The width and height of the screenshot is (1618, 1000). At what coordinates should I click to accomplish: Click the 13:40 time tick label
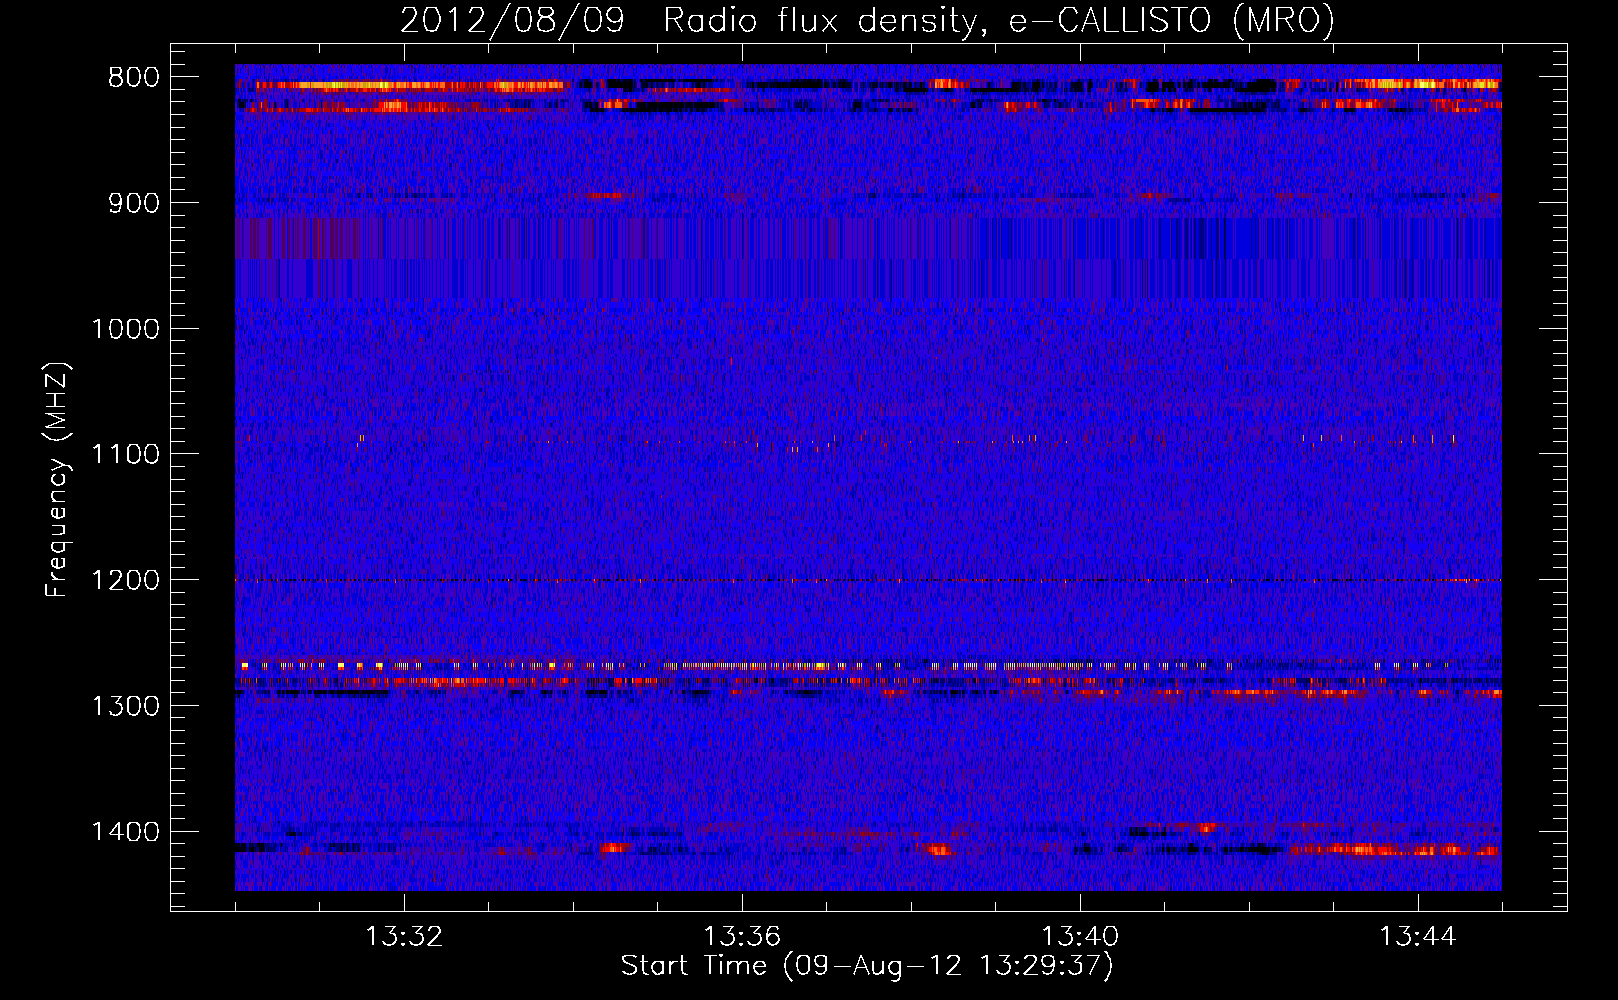pyautogui.click(x=1080, y=937)
